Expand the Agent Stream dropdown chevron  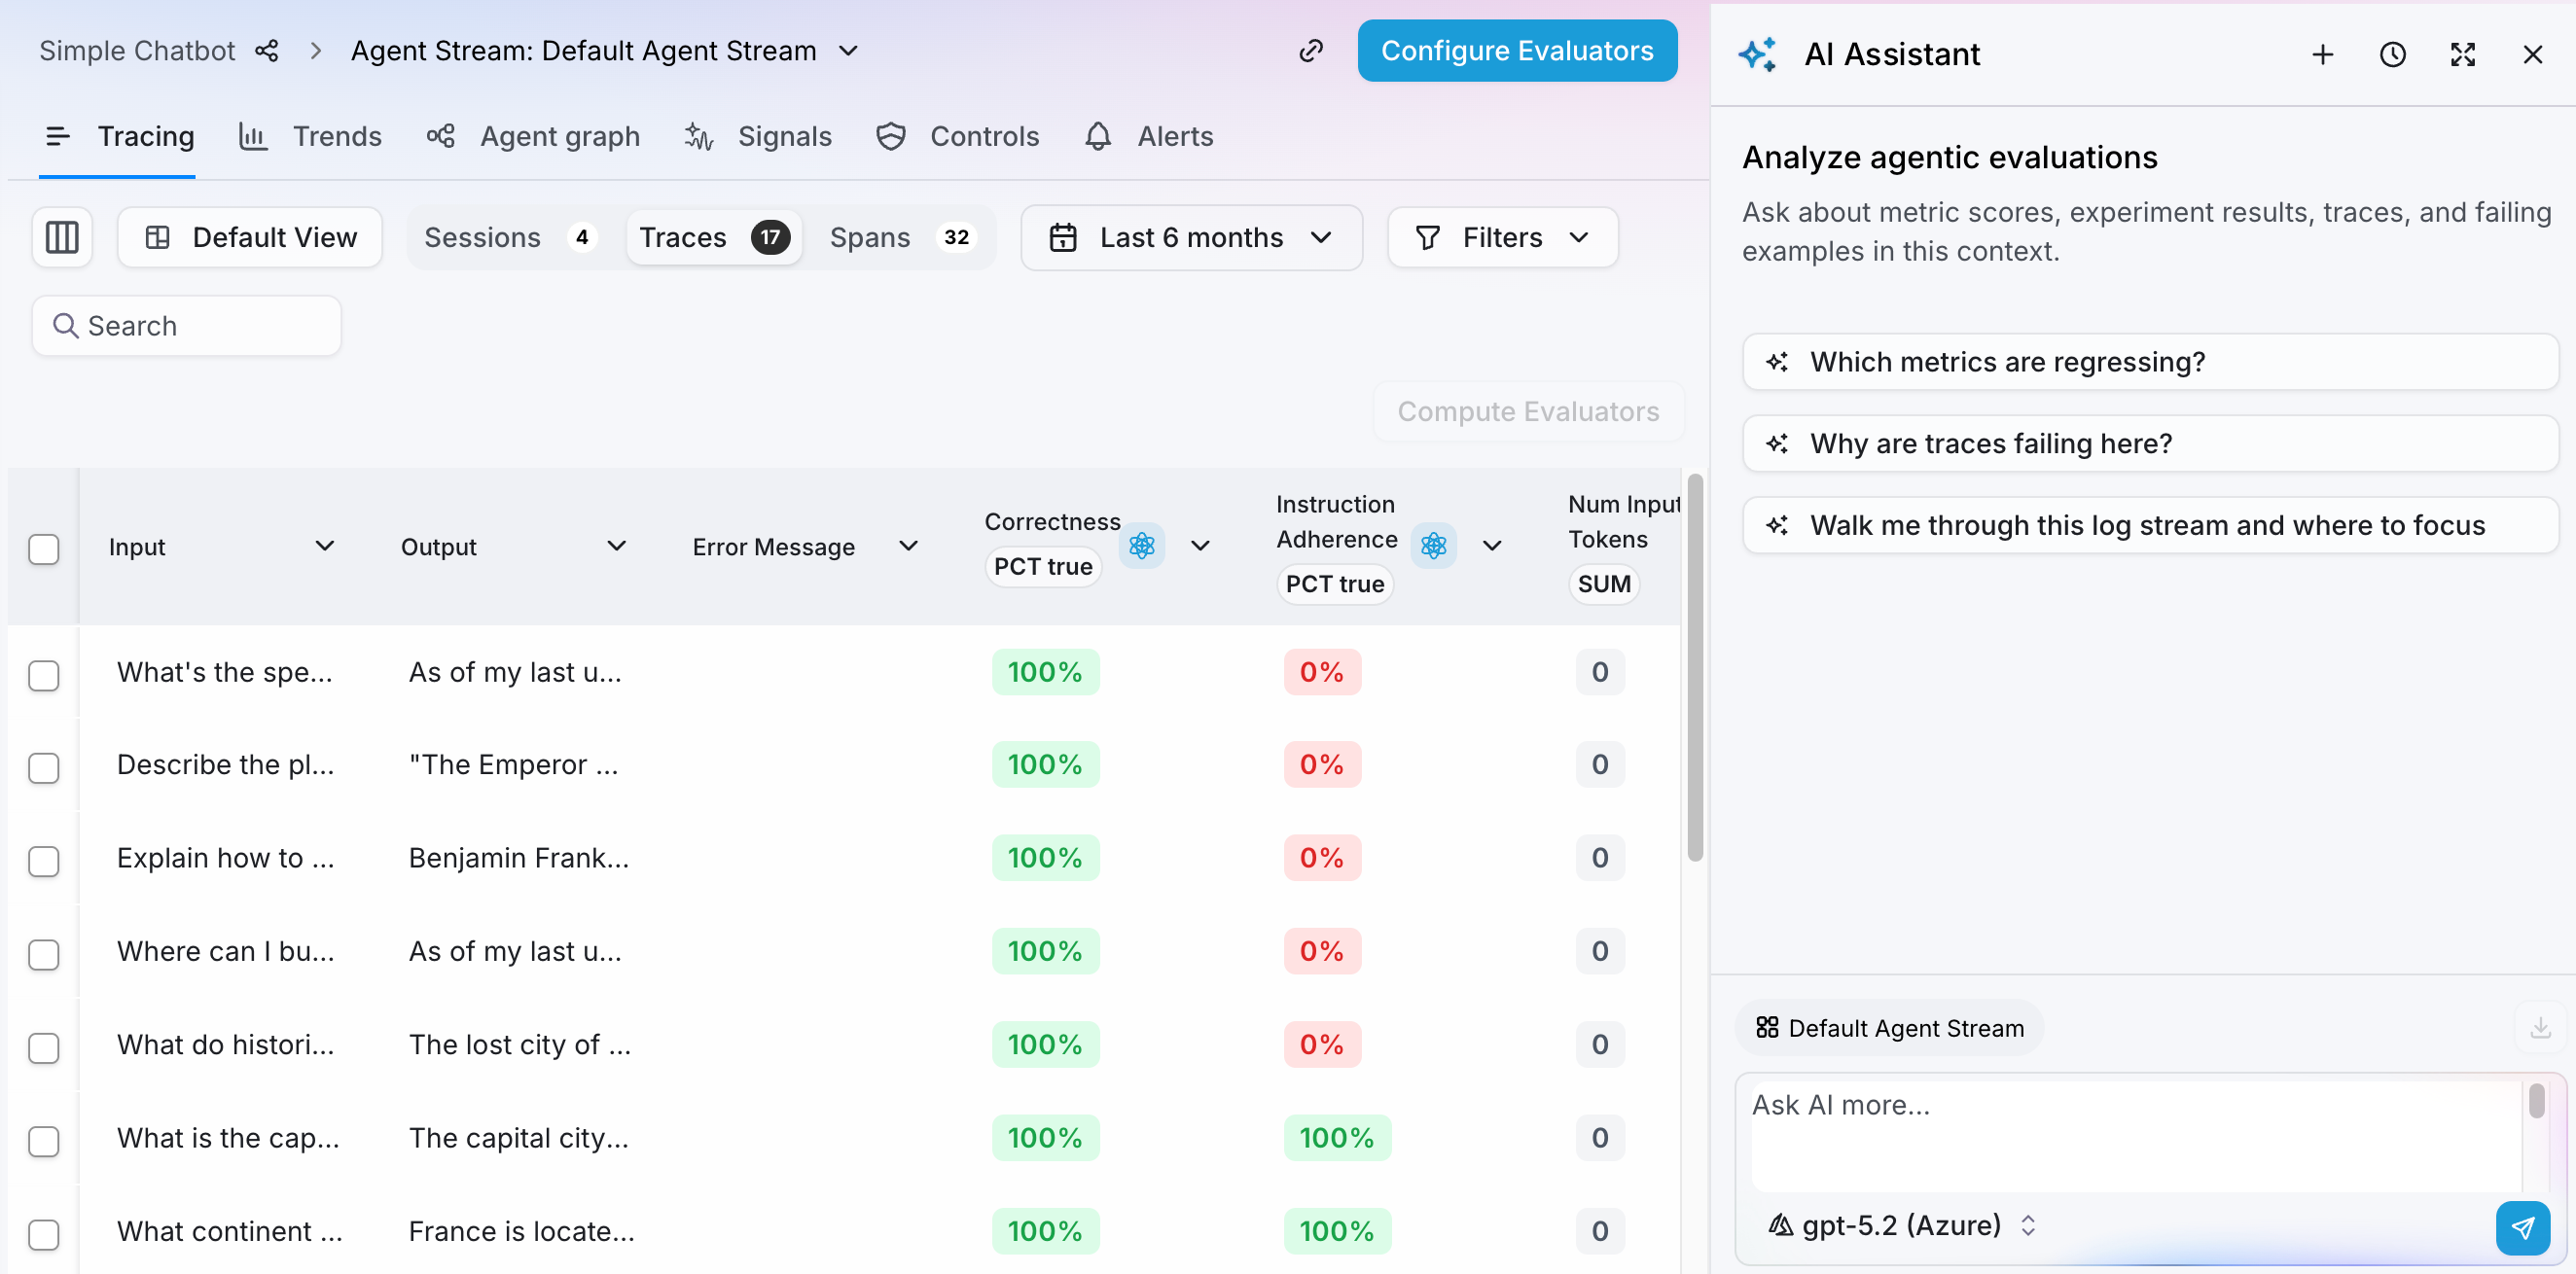[x=848, y=51]
